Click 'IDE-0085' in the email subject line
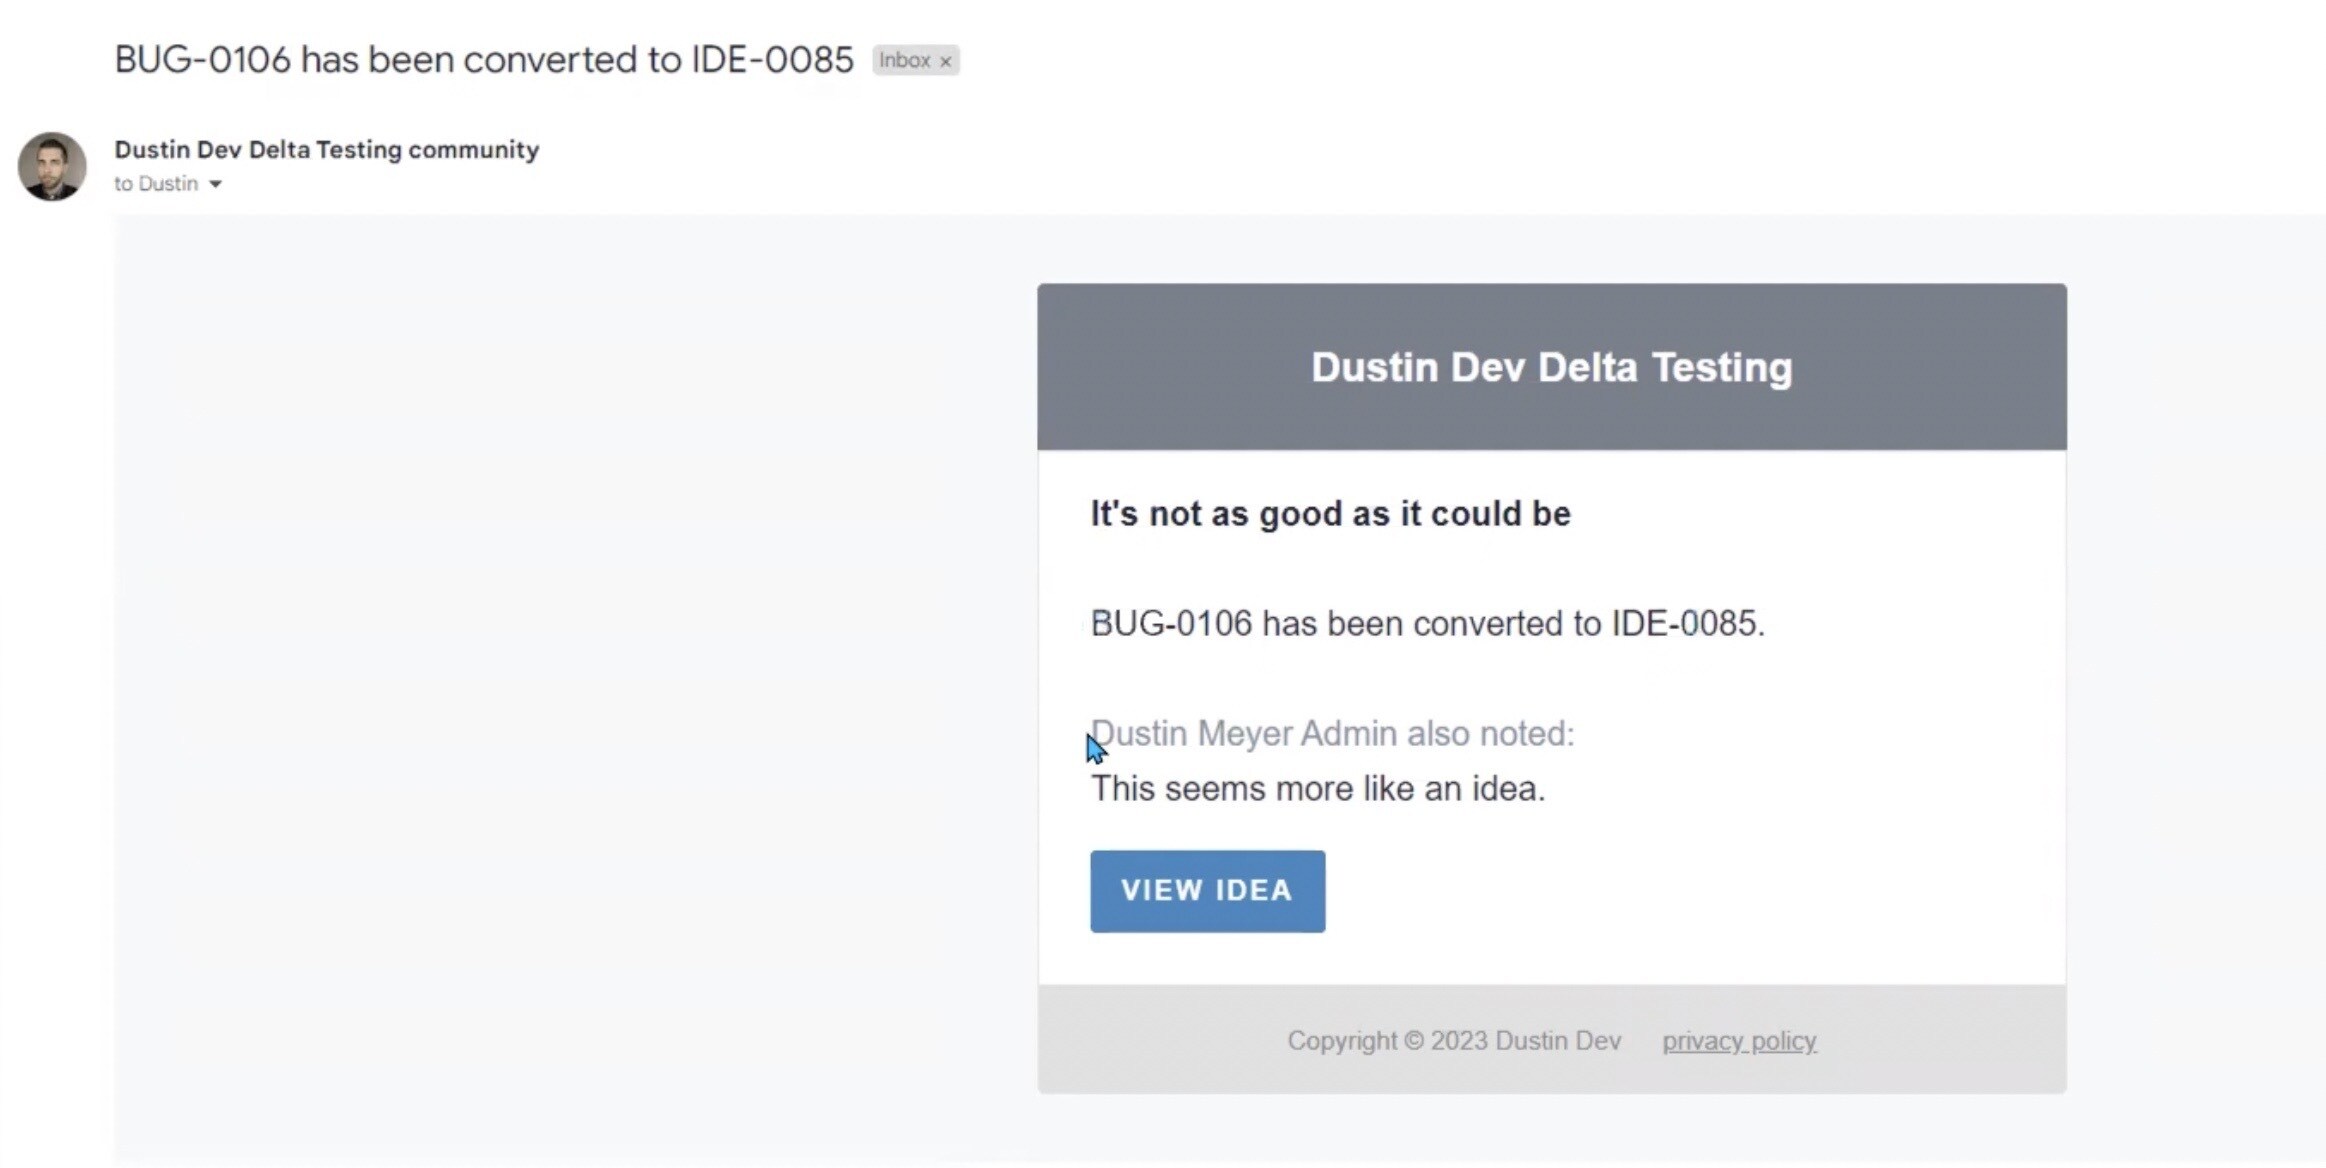 click(772, 60)
